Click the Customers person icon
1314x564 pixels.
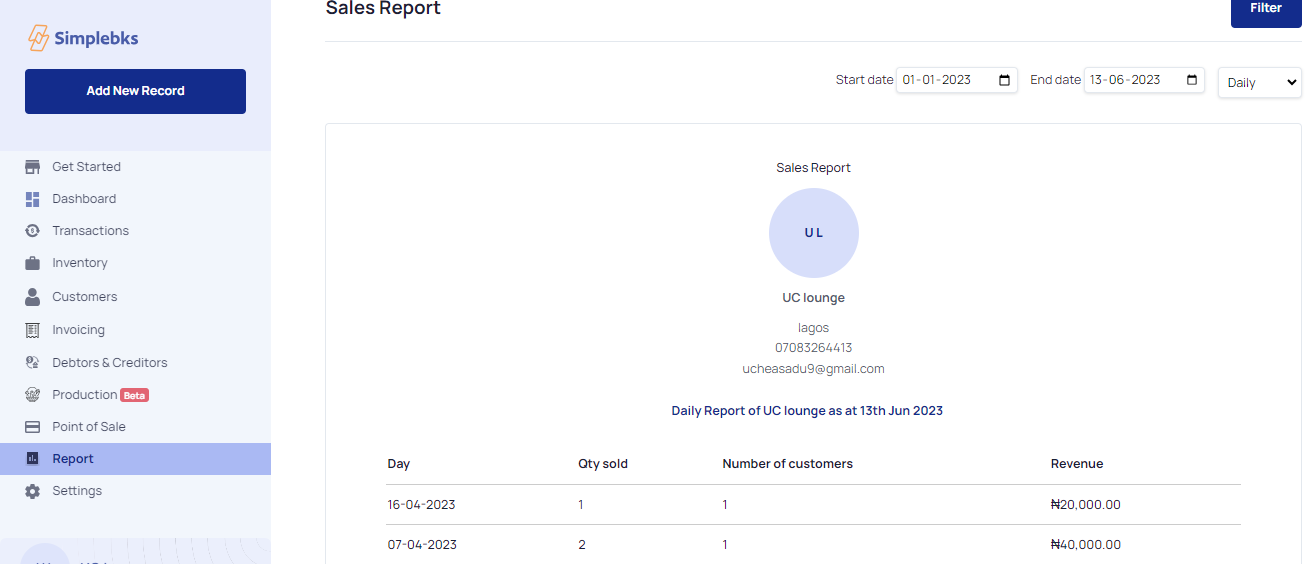[x=33, y=297]
